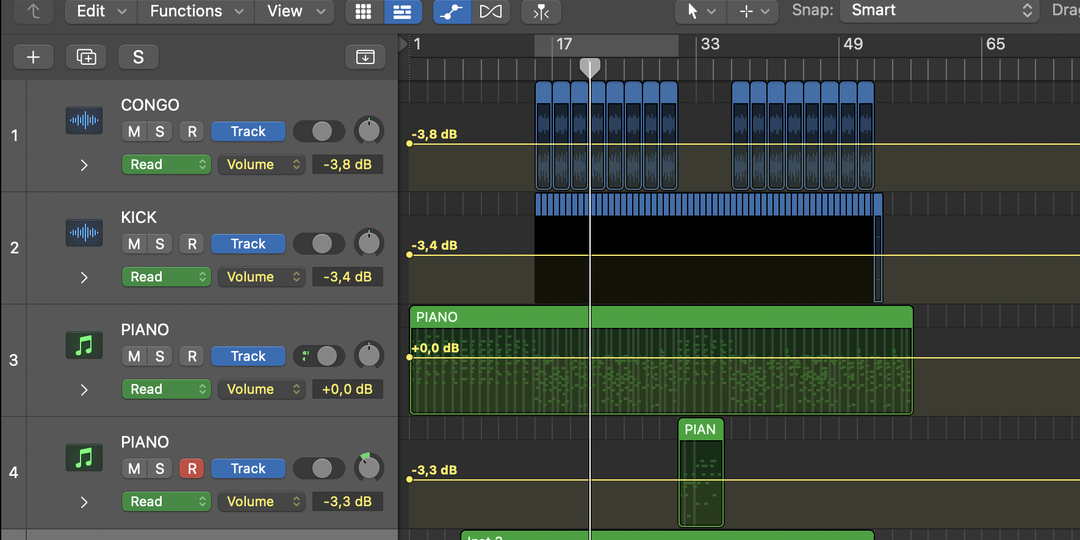Open the Functions menu

[x=196, y=11]
